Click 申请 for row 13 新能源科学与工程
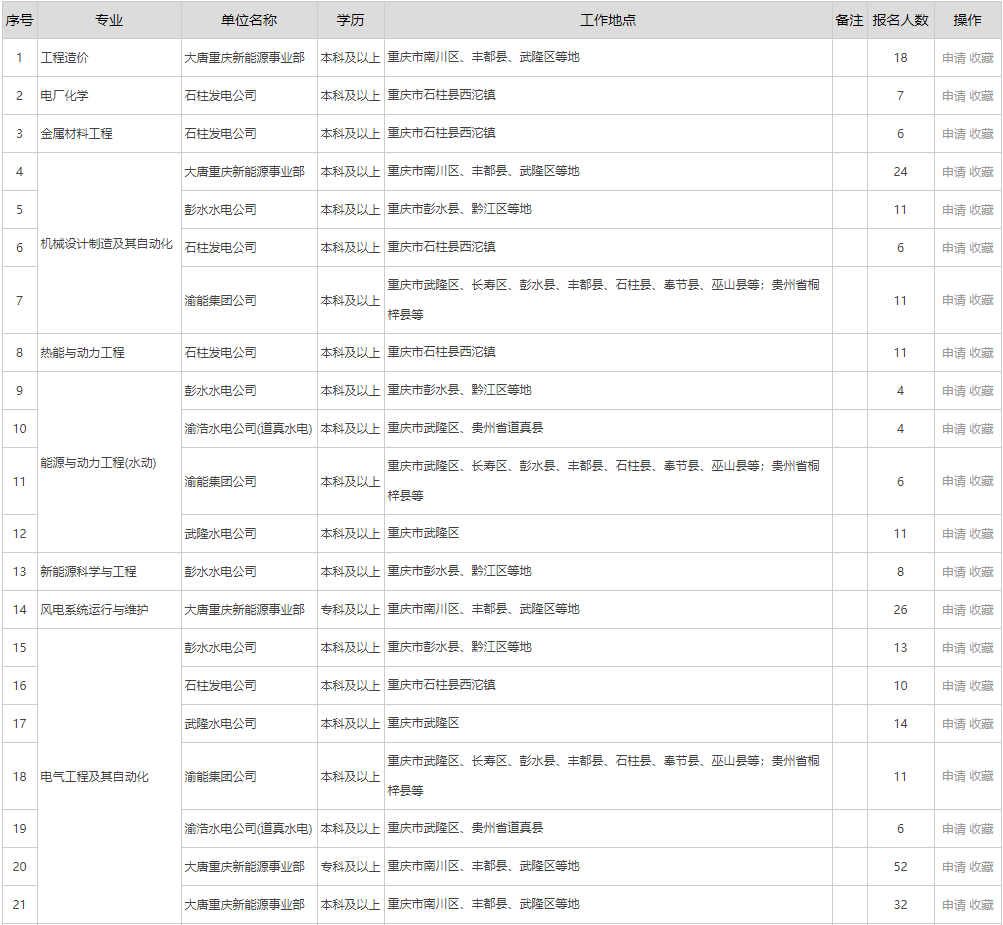Screen dimensions: 1003x925 953,572
